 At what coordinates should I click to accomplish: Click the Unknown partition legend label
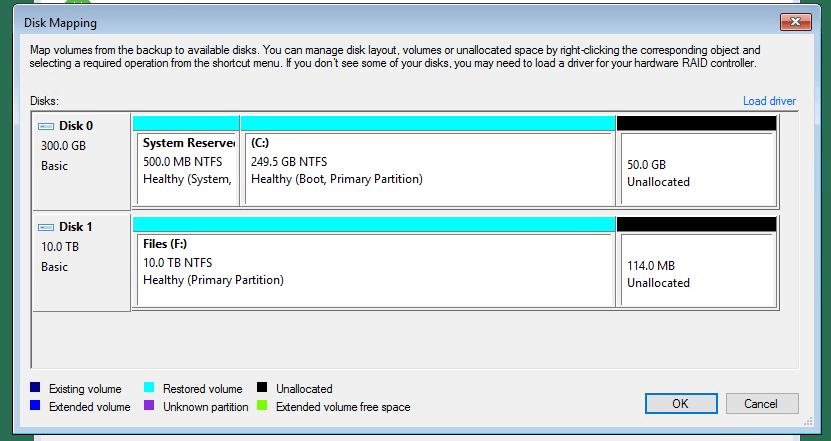point(206,407)
